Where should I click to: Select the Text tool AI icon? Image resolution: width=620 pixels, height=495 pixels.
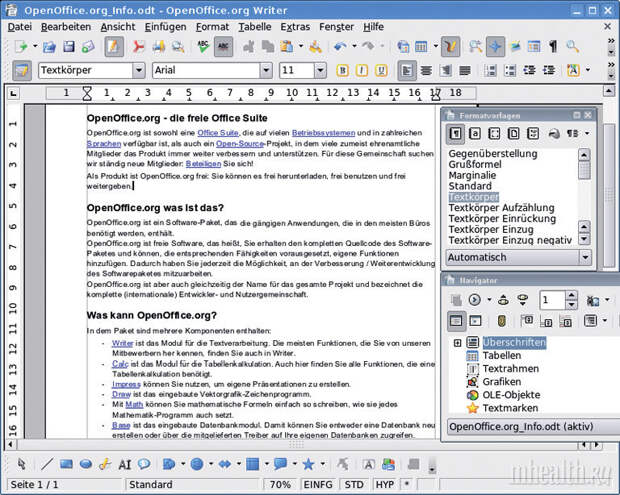(x=125, y=465)
